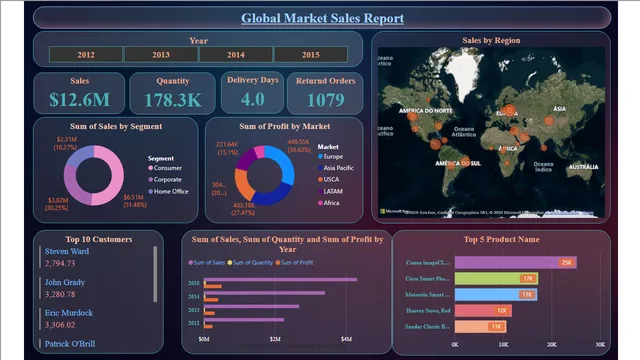The image size is (640, 360).
Task: Select Patrick O'Brill in customer list
Action: 70,344
